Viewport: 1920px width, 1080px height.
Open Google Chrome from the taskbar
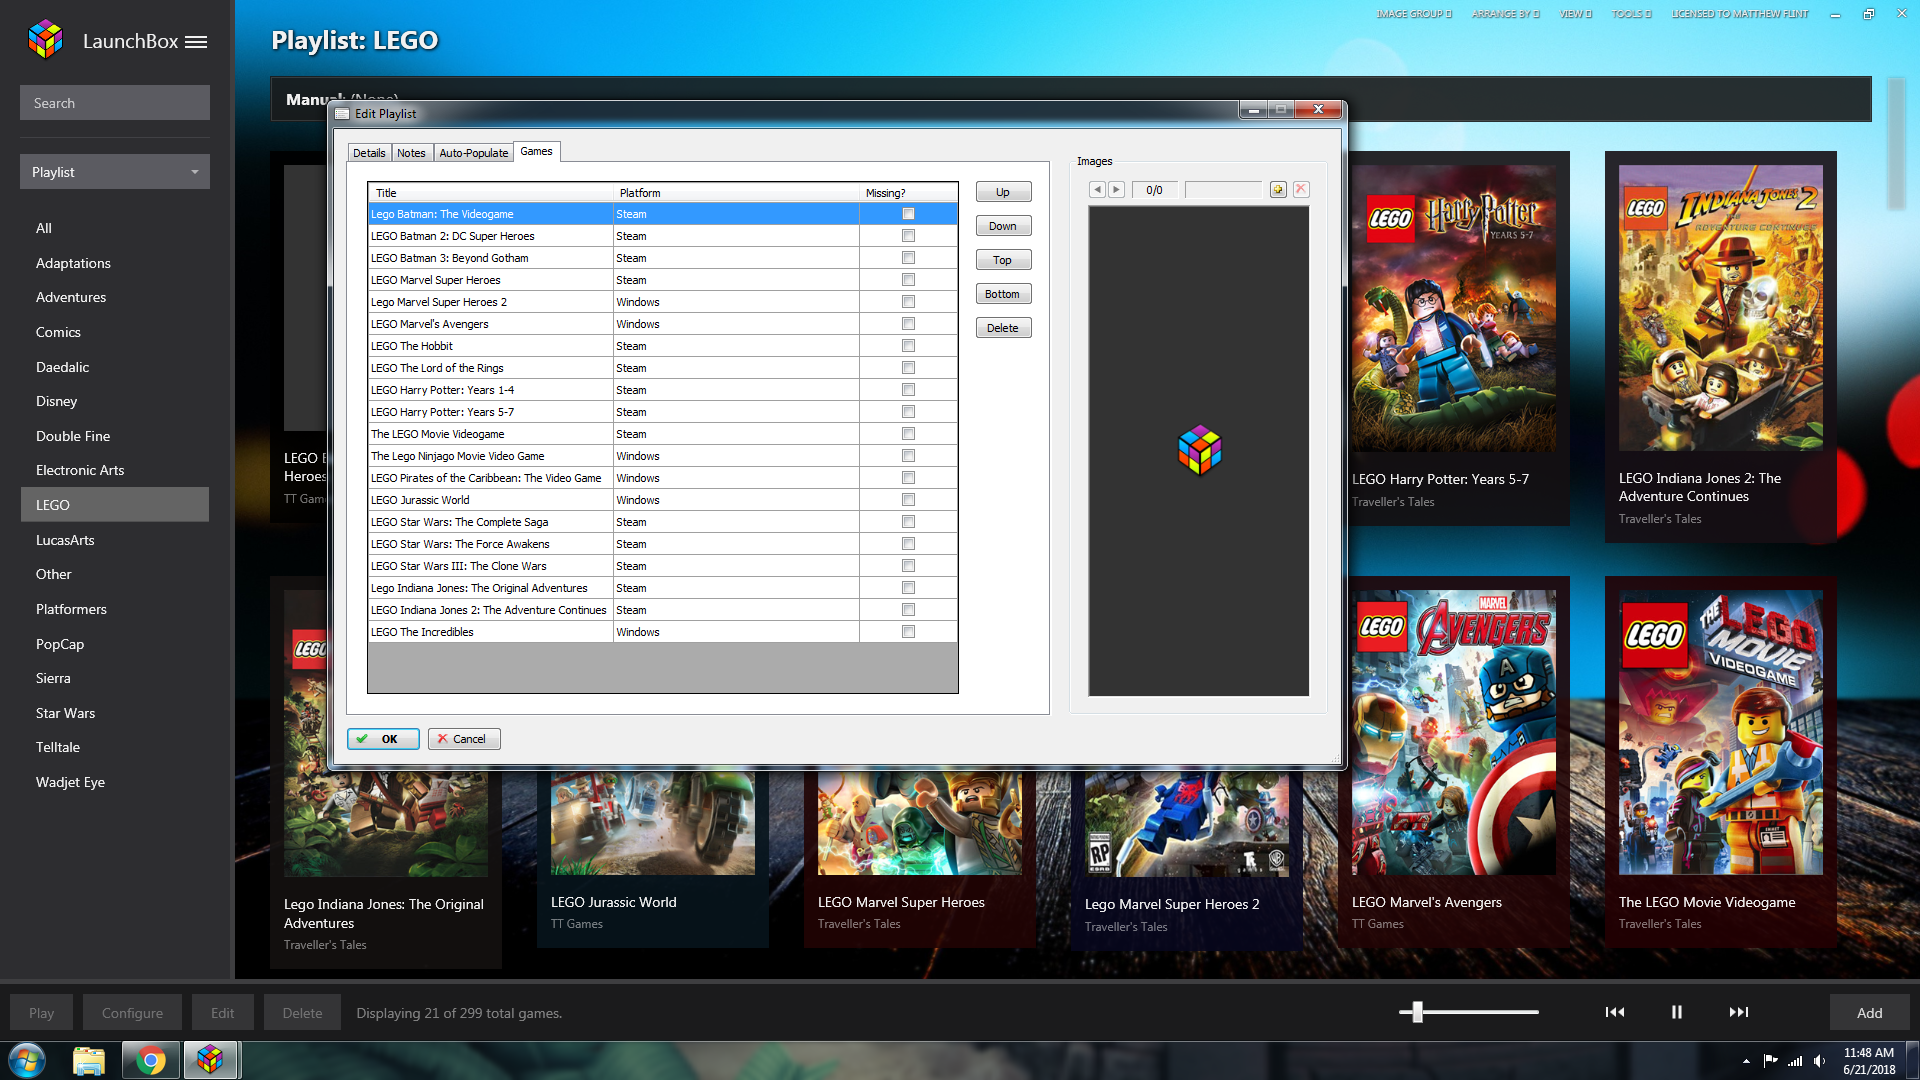pyautogui.click(x=151, y=1060)
